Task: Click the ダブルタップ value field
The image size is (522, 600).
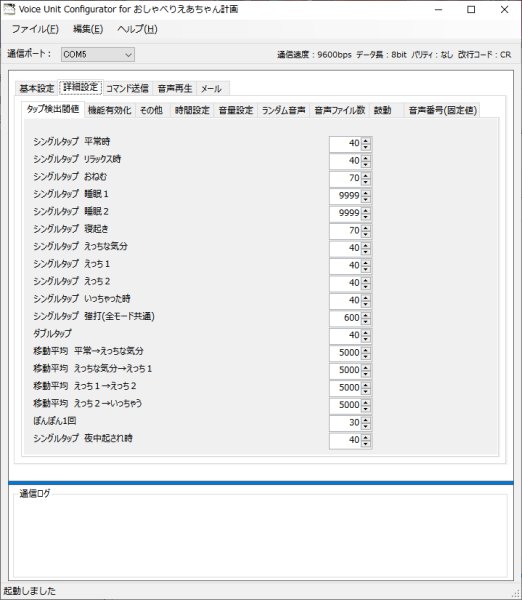Action: [x=346, y=336]
